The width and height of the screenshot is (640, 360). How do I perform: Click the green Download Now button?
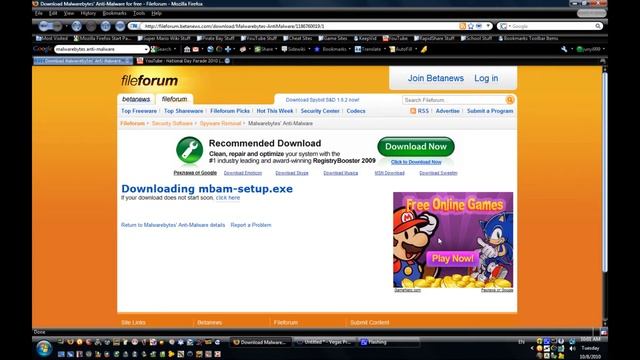(416, 147)
